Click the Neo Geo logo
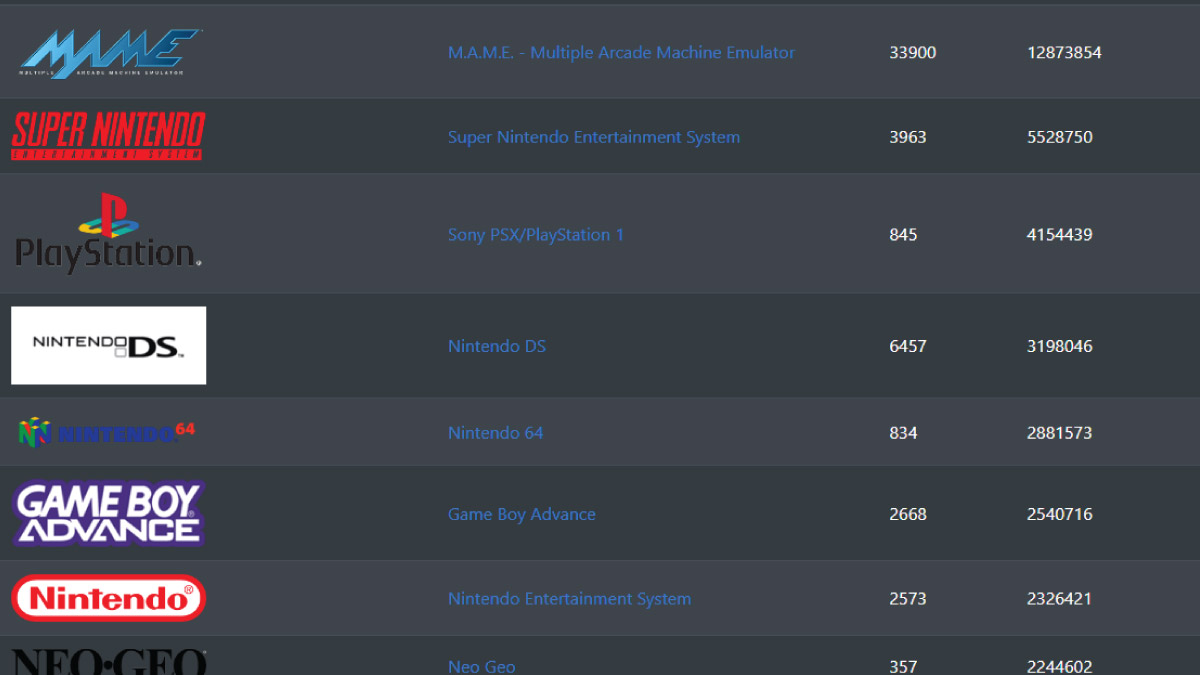The width and height of the screenshot is (1200, 675). [108, 662]
